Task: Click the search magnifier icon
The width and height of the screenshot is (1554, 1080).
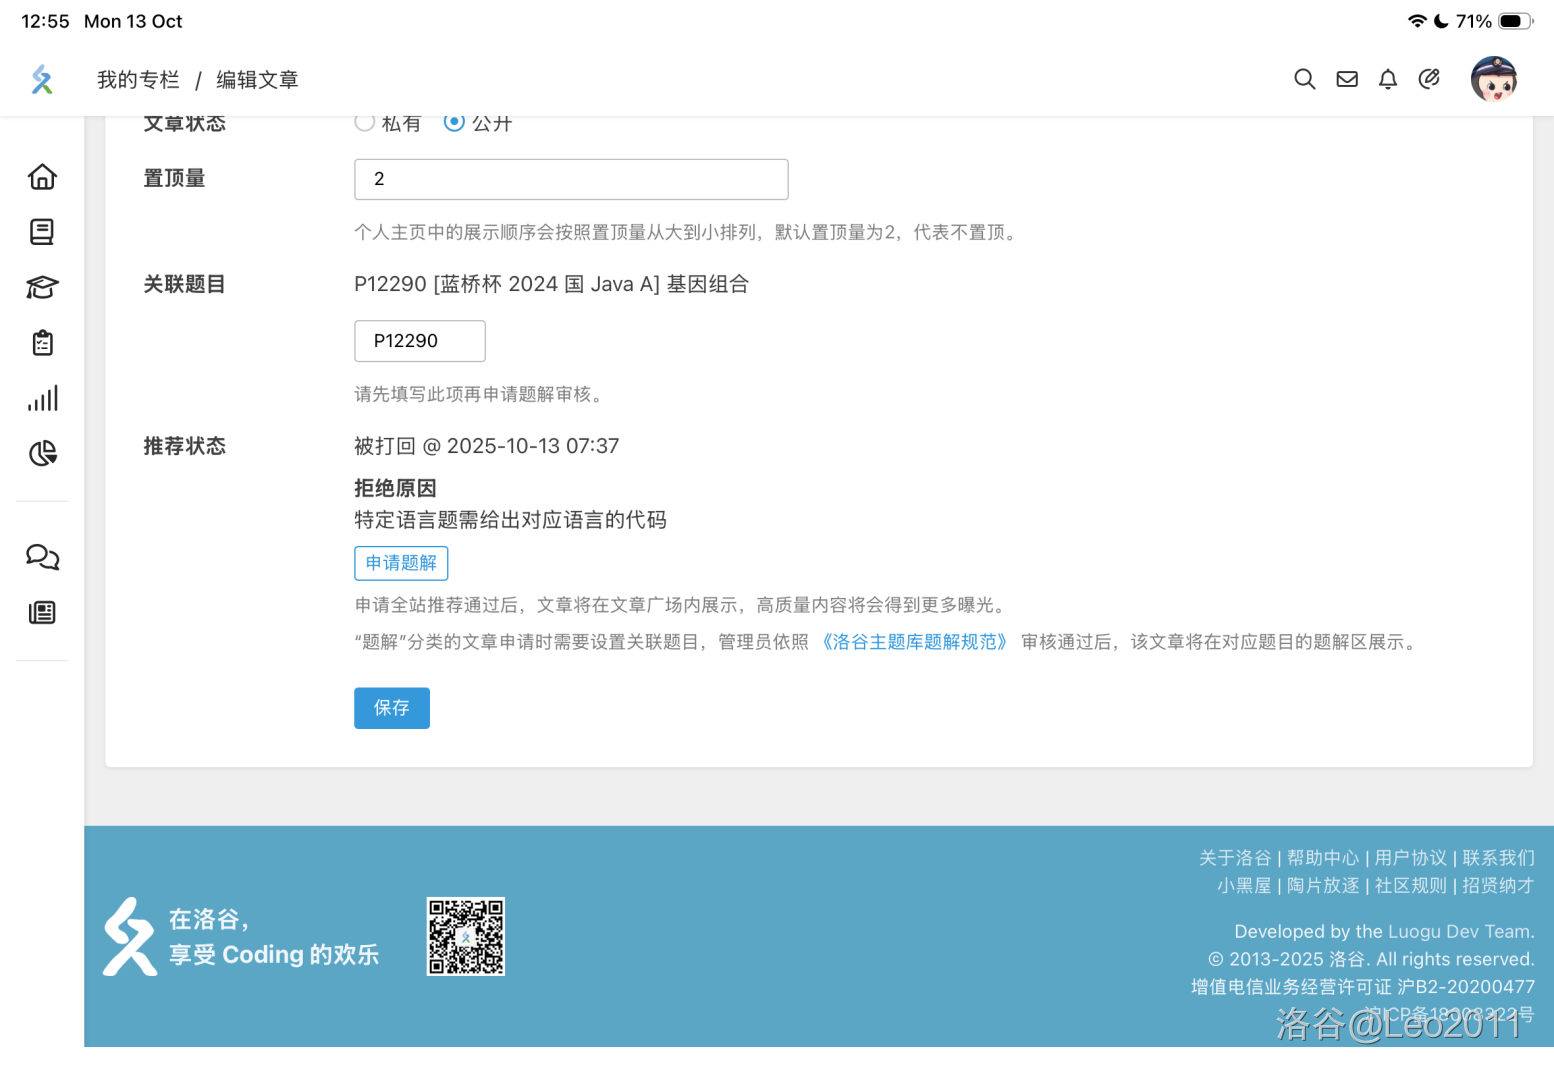Action: (x=1304, y=79)
